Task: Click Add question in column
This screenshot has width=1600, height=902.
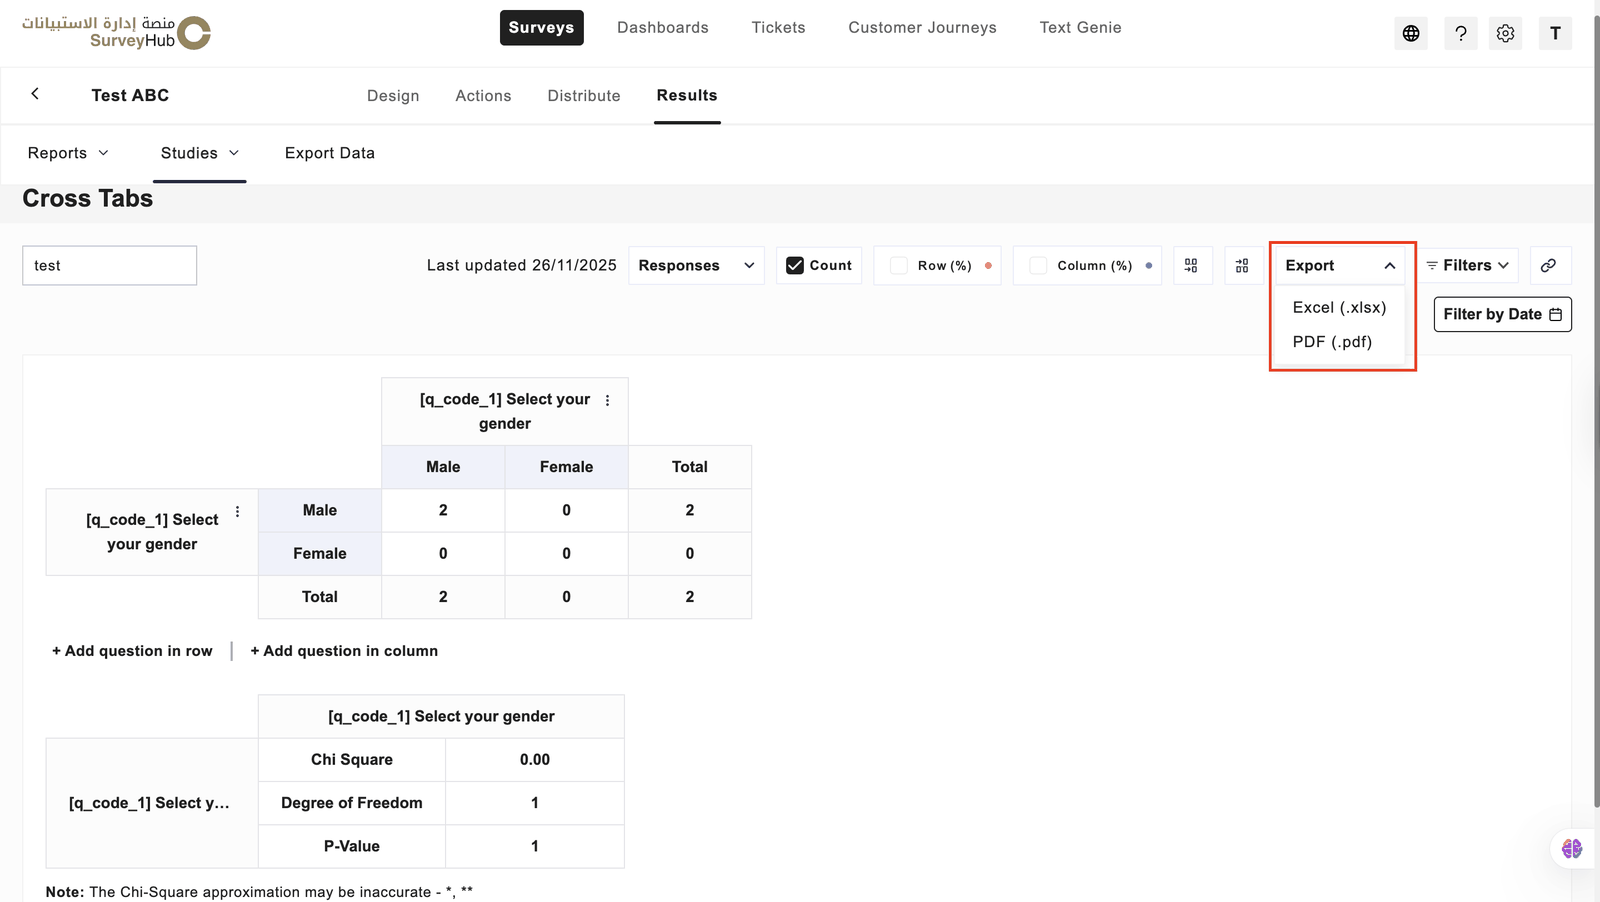Action: tap(344, 651)
